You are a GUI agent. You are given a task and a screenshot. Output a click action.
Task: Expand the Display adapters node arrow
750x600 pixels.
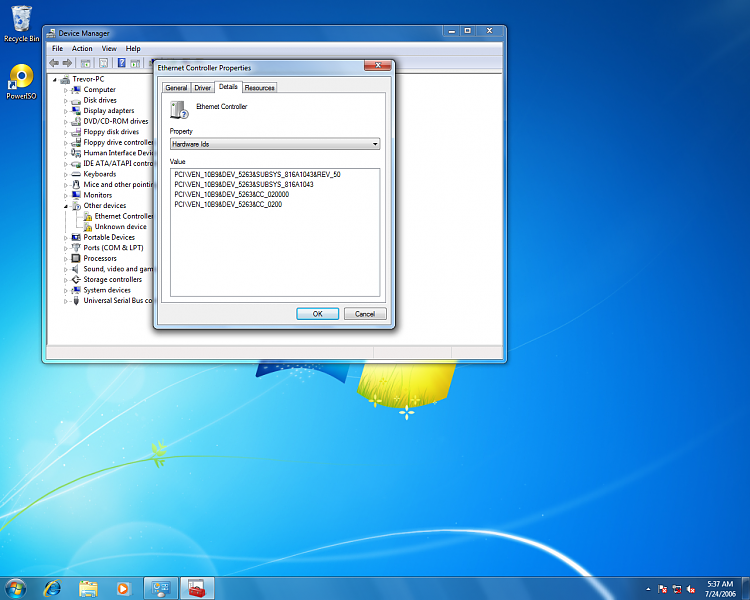[x=66, y=111]
